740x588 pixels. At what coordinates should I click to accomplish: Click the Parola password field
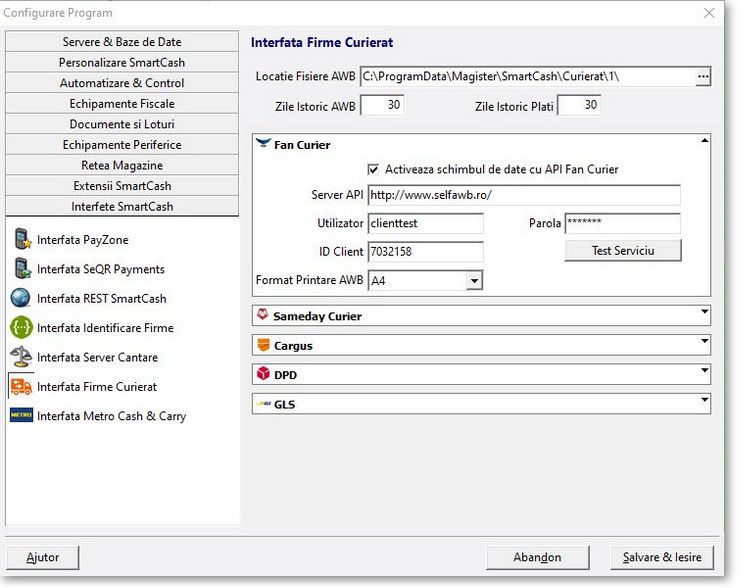coord(622,223)
